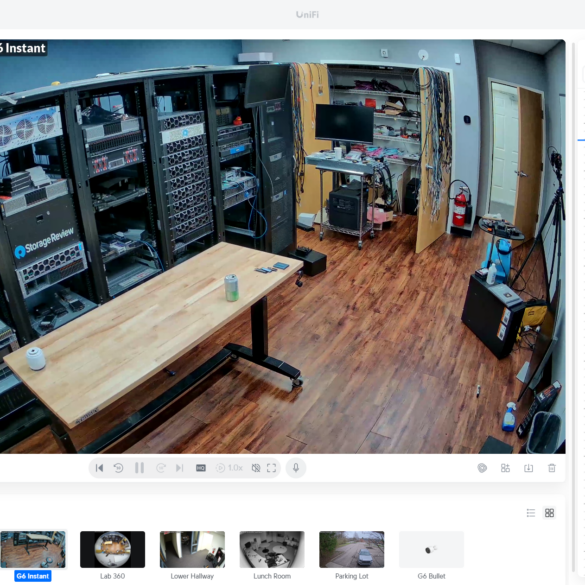This screenshot has width=585, height=585.
Task: Activate the two-way talk microphone
Action: tap(296, 468)
